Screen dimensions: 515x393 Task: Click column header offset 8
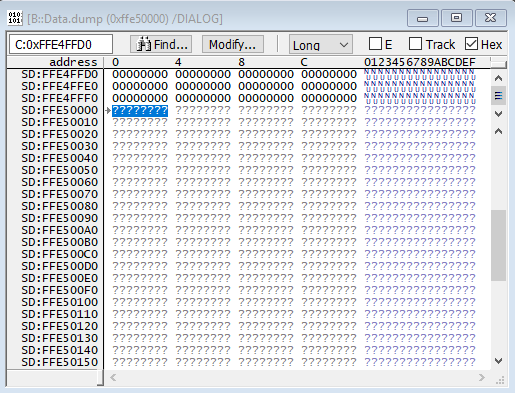coord(241,62)
